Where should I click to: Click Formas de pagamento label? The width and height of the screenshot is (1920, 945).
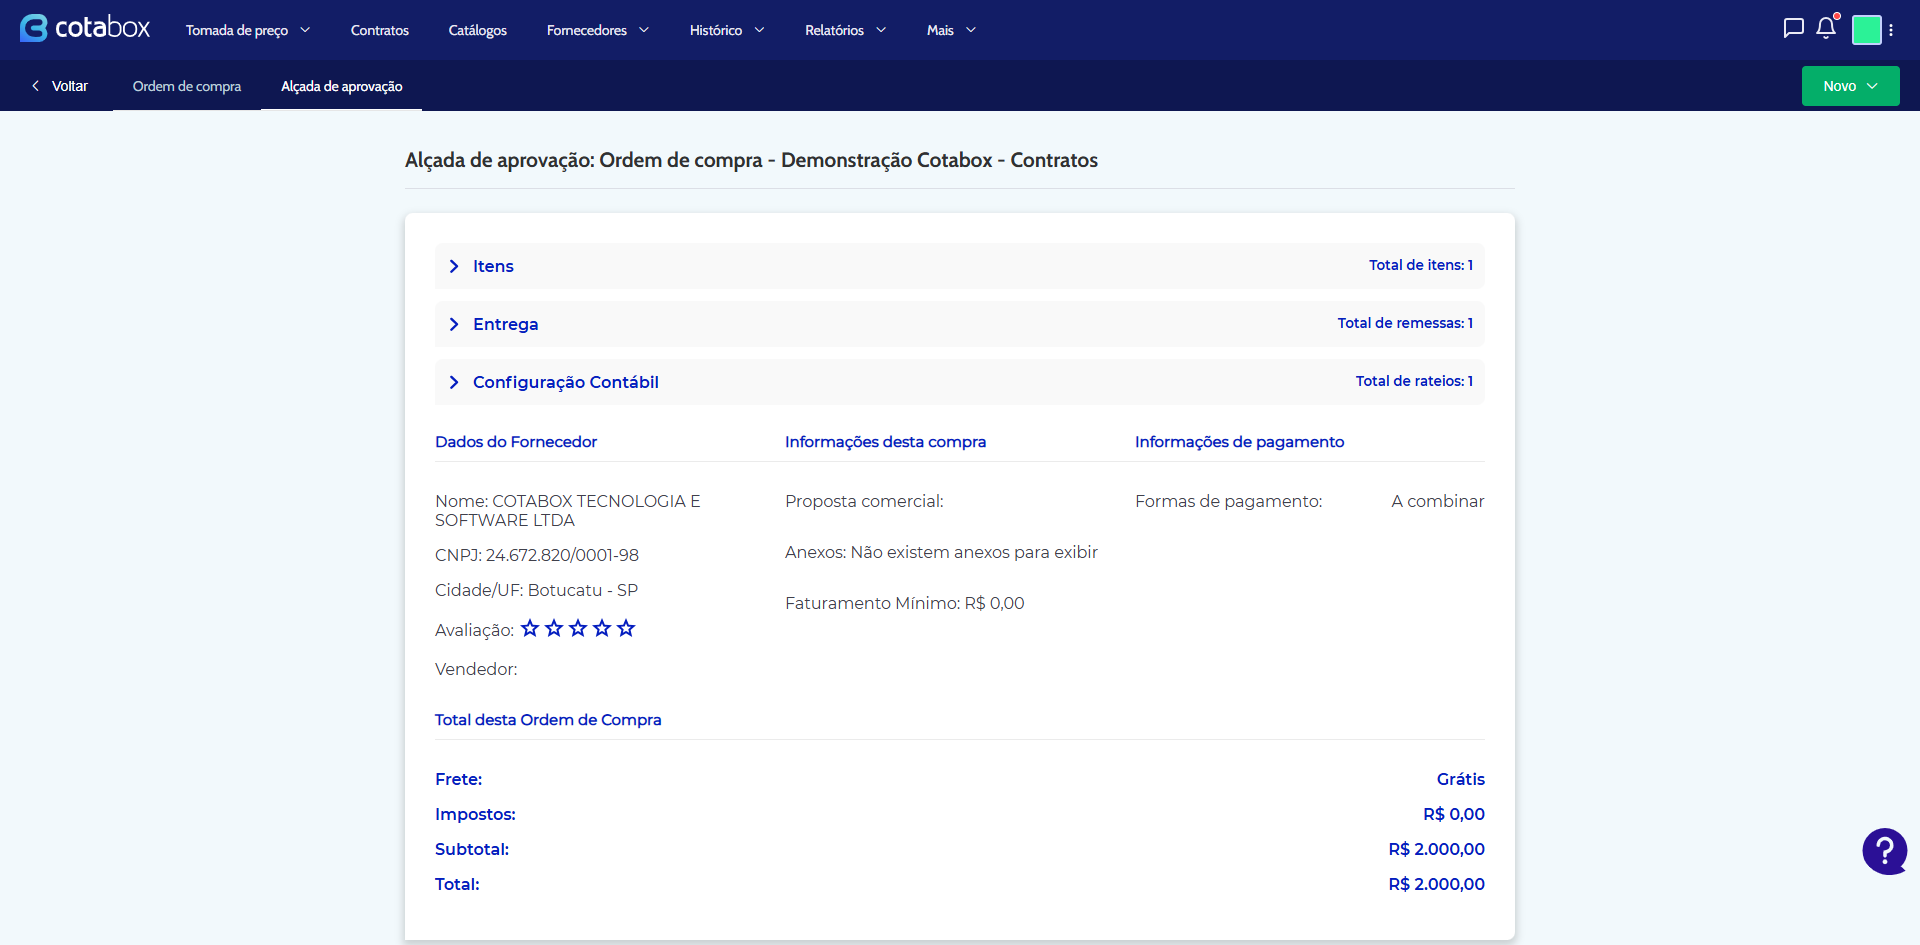coord(1228,501)
